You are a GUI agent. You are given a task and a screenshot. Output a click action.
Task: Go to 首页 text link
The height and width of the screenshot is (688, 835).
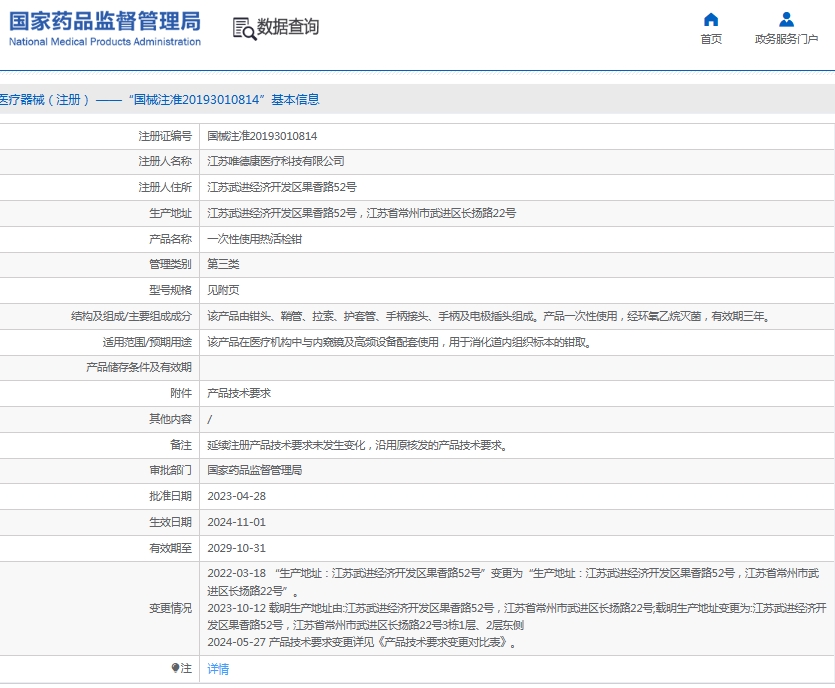pos(711,39)
